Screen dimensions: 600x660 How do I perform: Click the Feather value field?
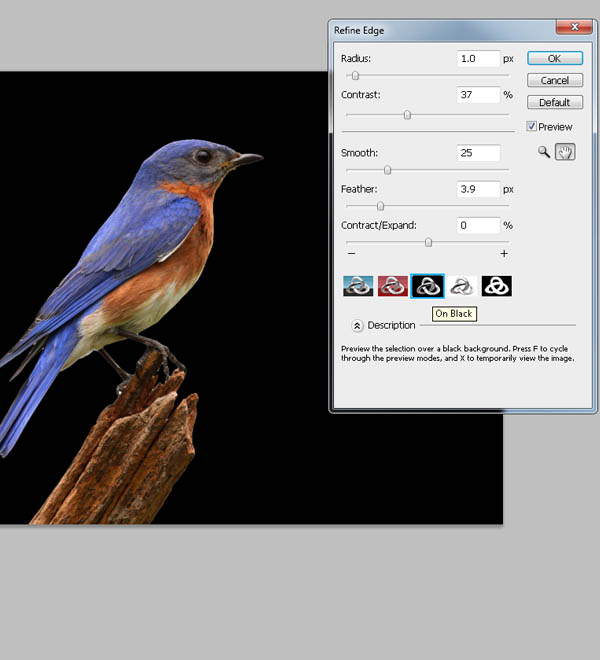pos(478,189)
